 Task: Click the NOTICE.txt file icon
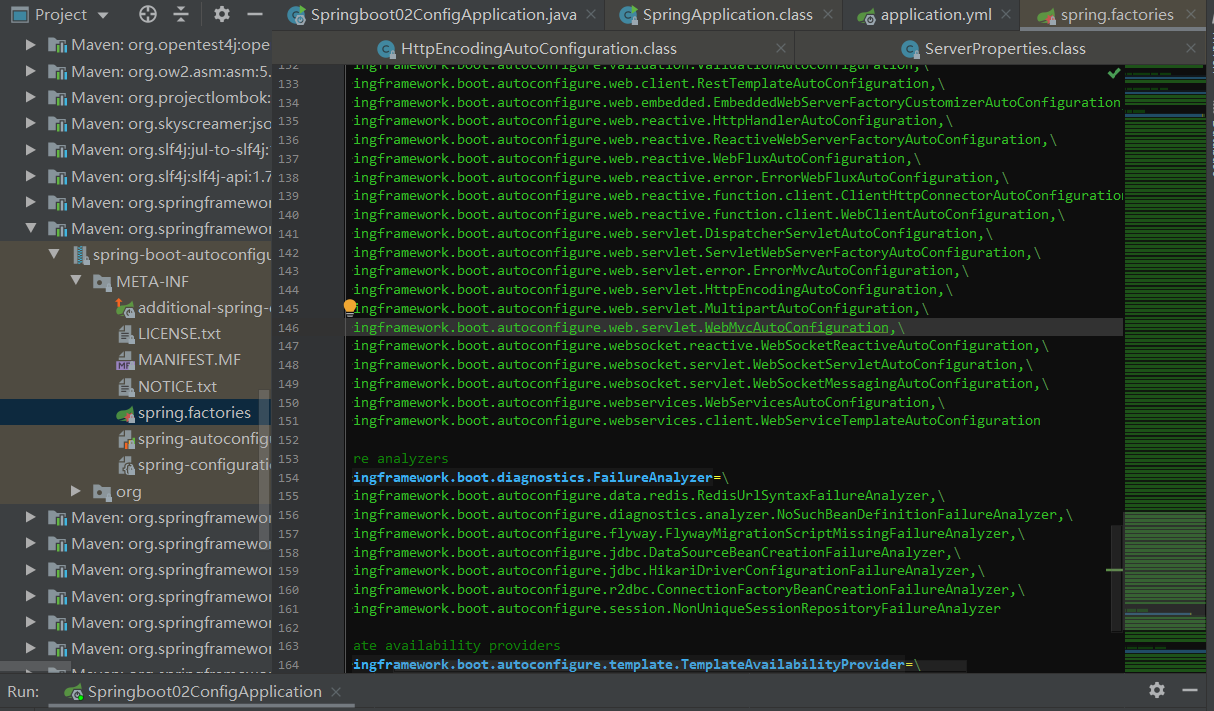[126, 386]
